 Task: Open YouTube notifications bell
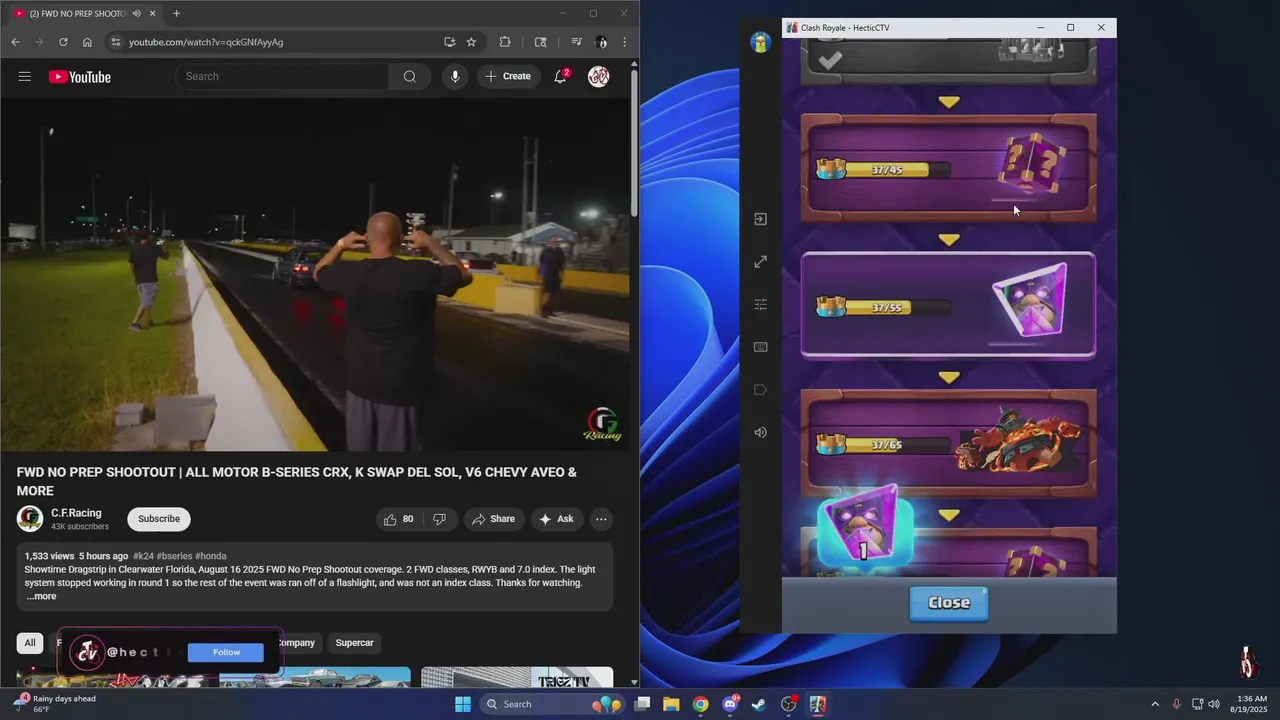click(x=561, y=77)
